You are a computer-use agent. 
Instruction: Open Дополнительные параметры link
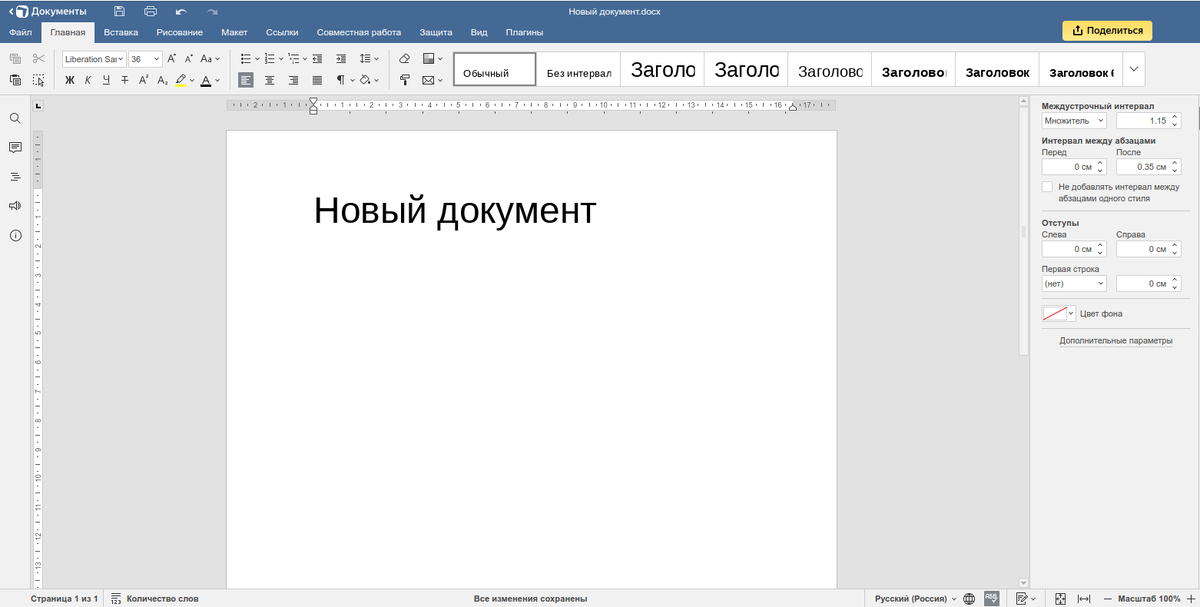tap(1115, 341)
